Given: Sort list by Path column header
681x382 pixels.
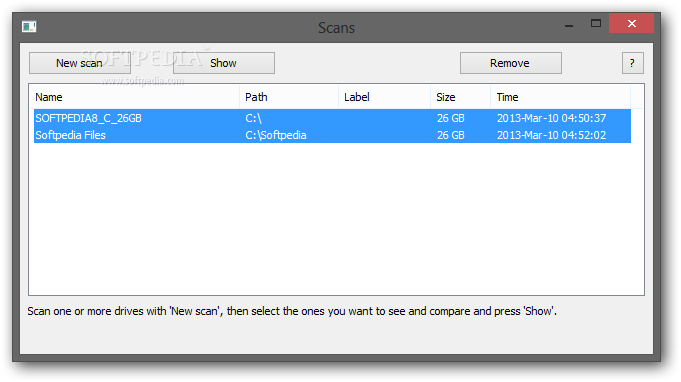Looking at the screenshot, I should click(x=289, y=97).
